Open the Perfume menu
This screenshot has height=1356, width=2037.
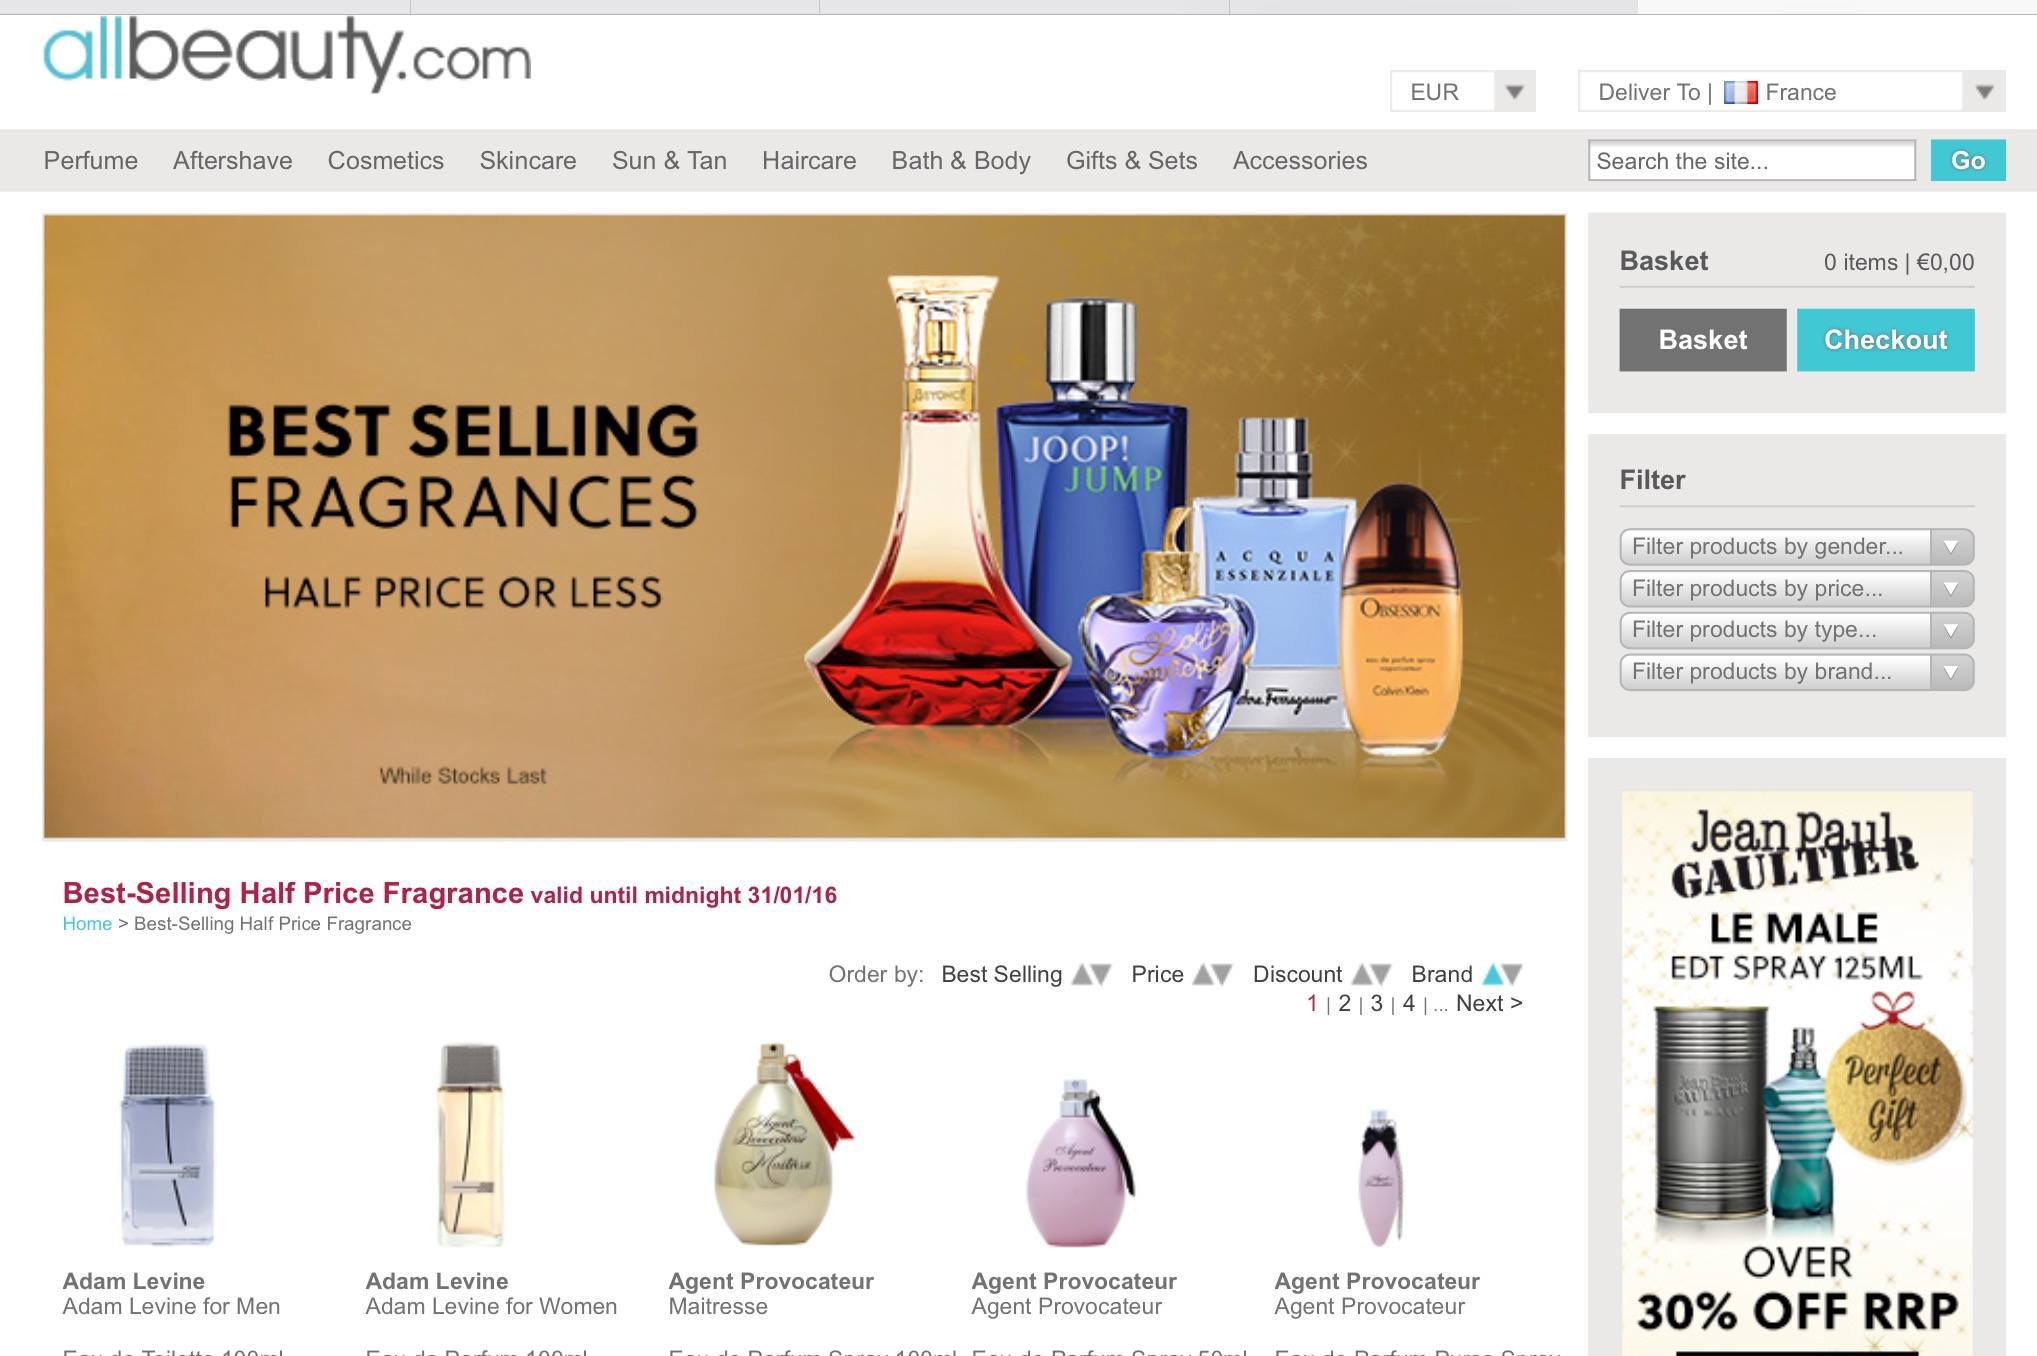coord(91,161)
